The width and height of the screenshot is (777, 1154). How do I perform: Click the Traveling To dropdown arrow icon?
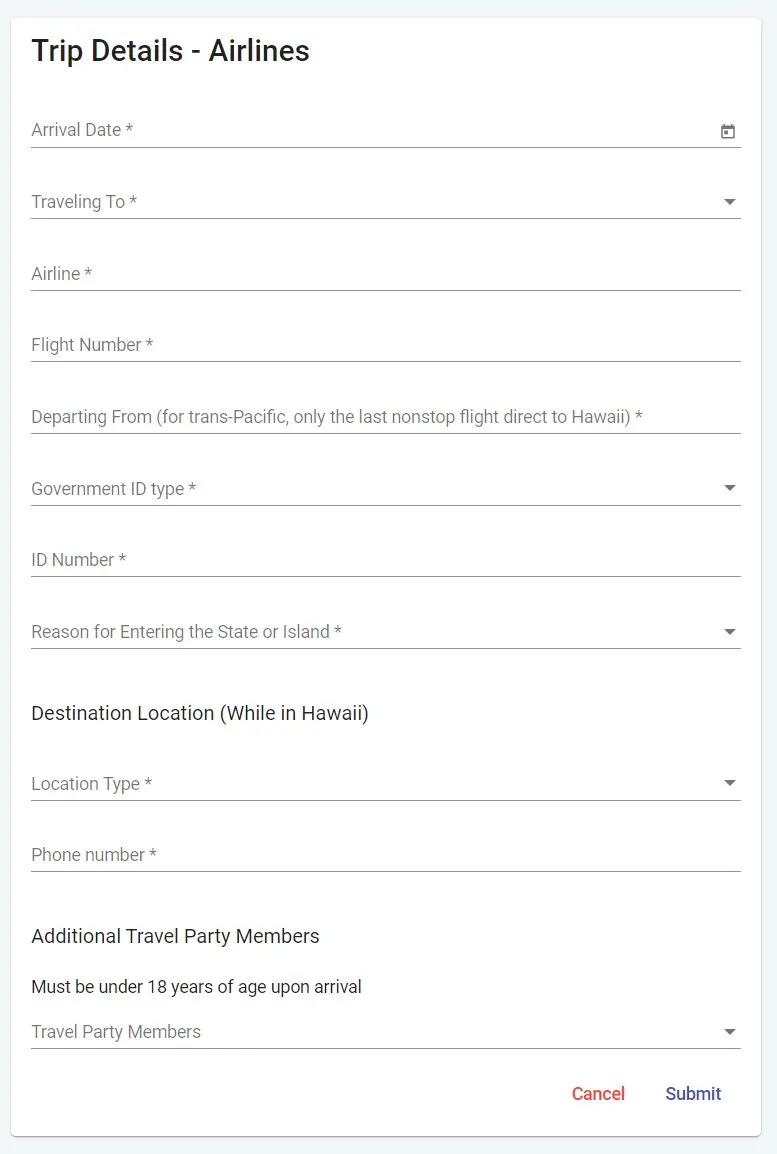pyautogui.click(x=730, y=202)
